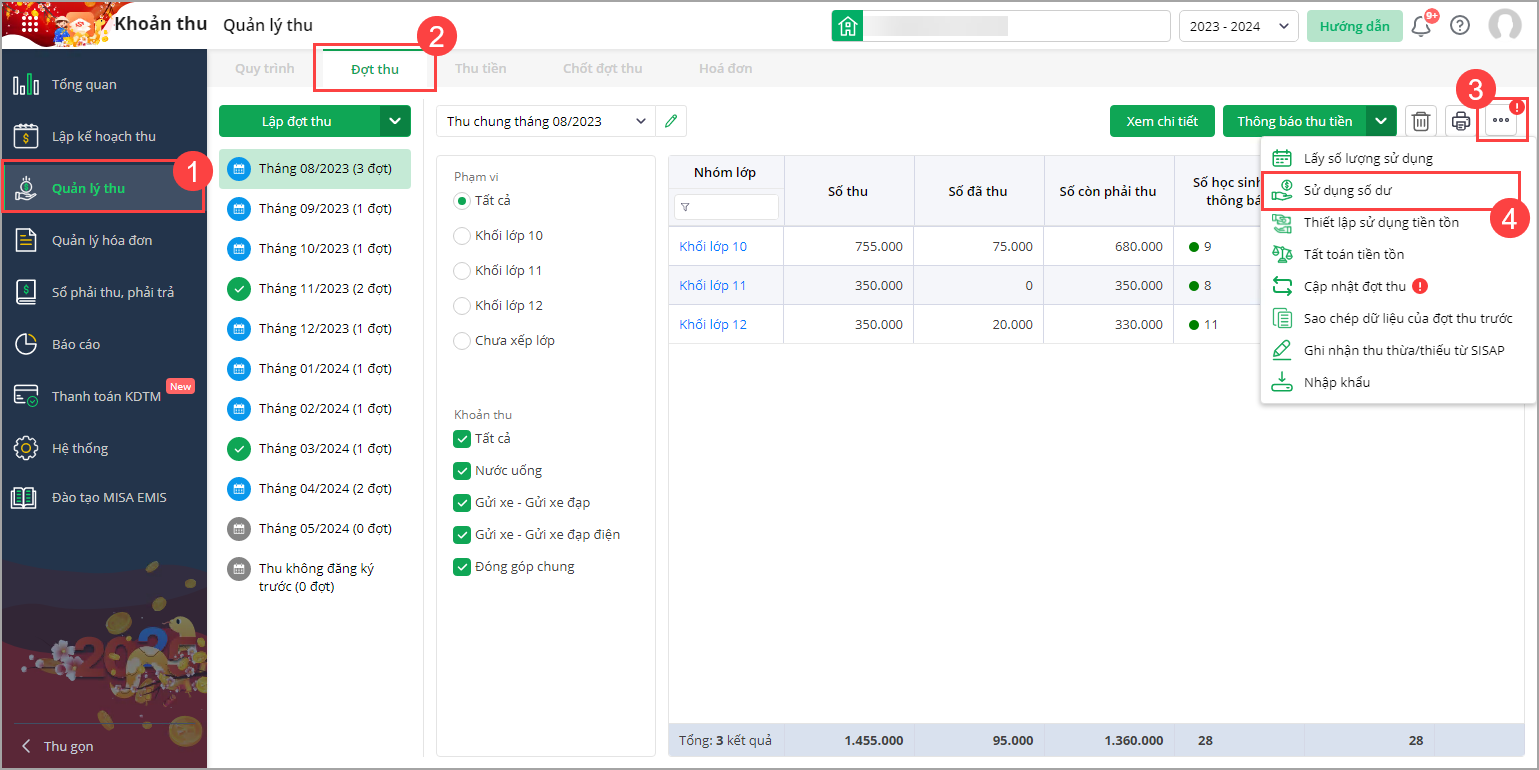Uncheck the Nước uống checkbox
1539x770 pixels.
tap(462, 471)
